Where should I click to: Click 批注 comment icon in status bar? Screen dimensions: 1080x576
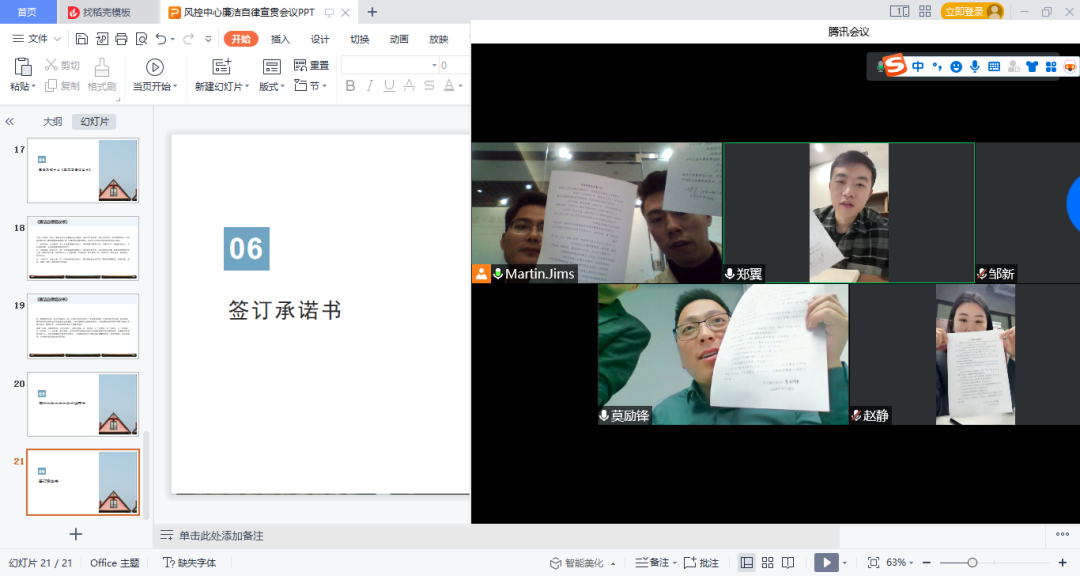702,563
